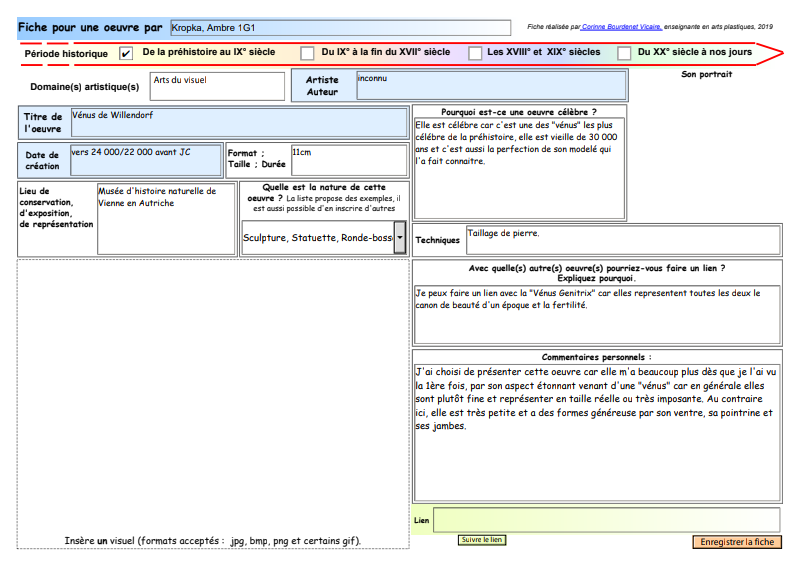Click the Enregistrer la fiche button
The height and width of the screenshot is (566, 800).
(736, 542)
